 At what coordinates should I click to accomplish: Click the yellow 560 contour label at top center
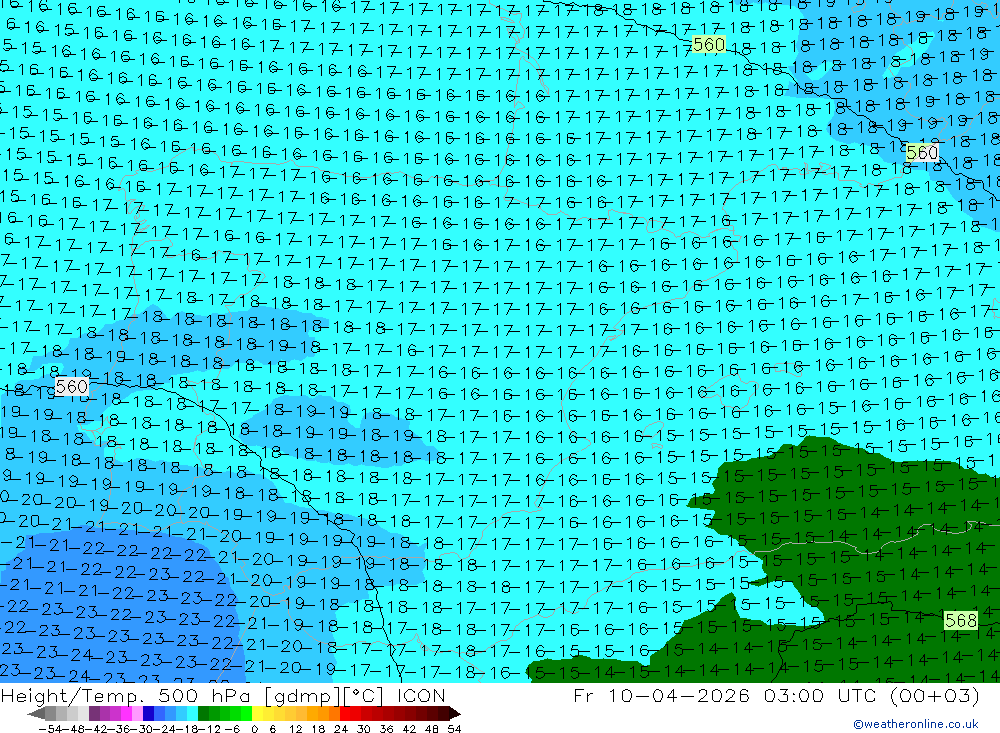[x=709, y=44]
